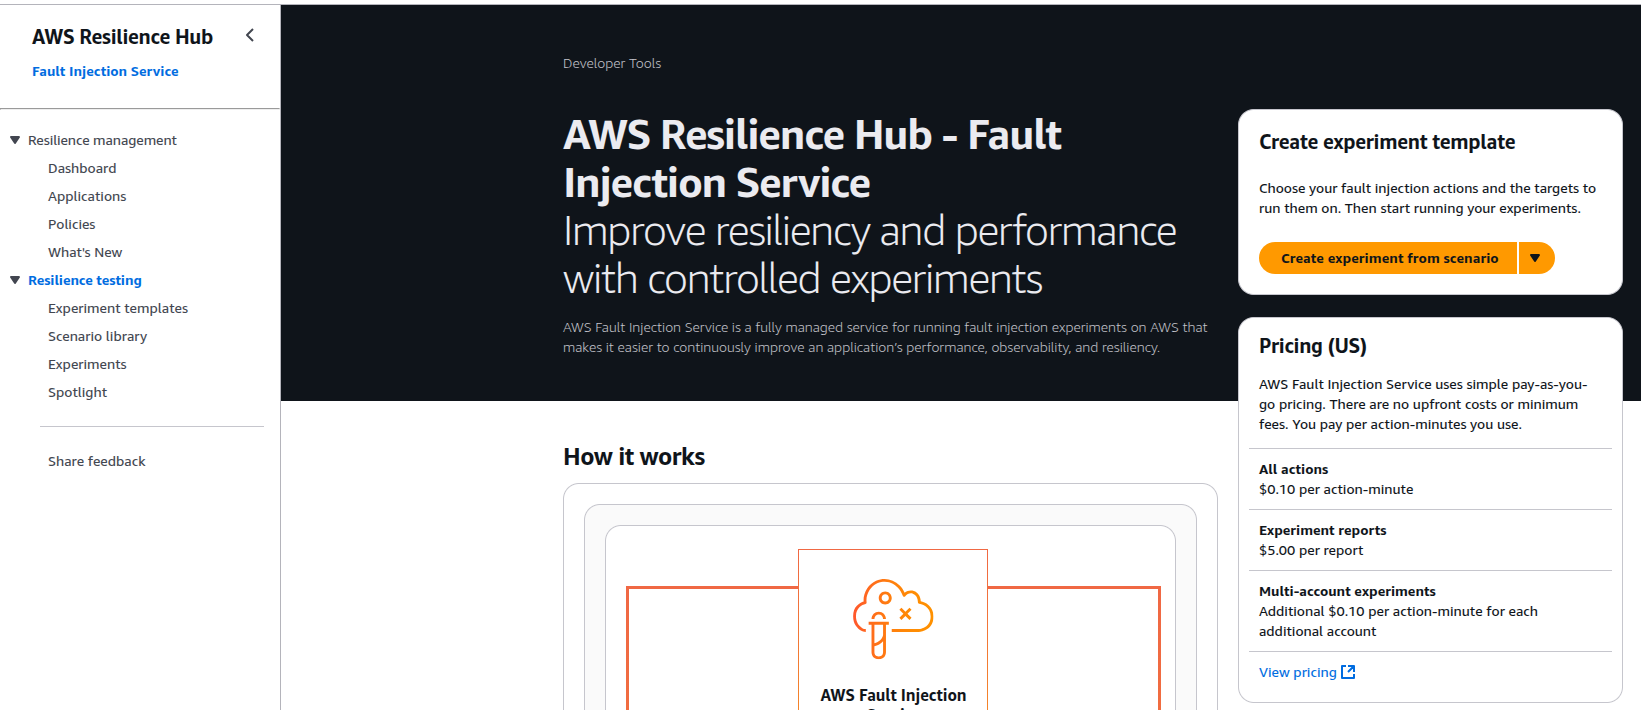1641x710 pixels.
Task: Open Dashboard in the navigation
Action: coord(82,168)
